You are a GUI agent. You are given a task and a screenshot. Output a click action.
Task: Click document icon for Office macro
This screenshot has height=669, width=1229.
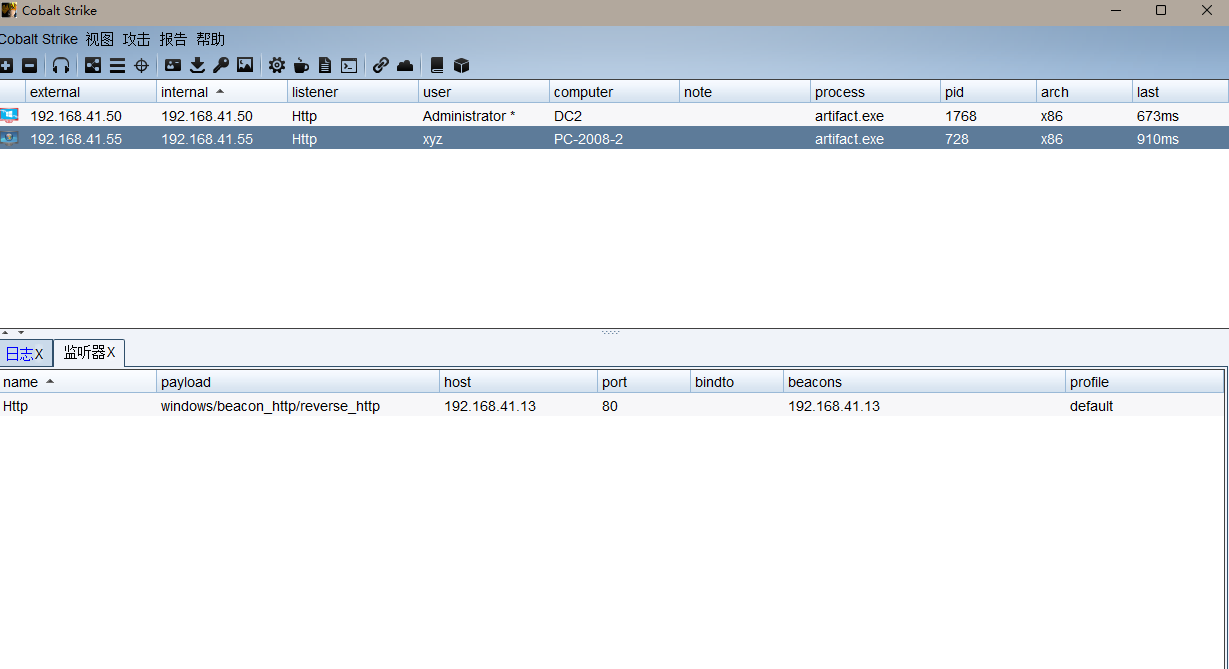coord(325,65)
